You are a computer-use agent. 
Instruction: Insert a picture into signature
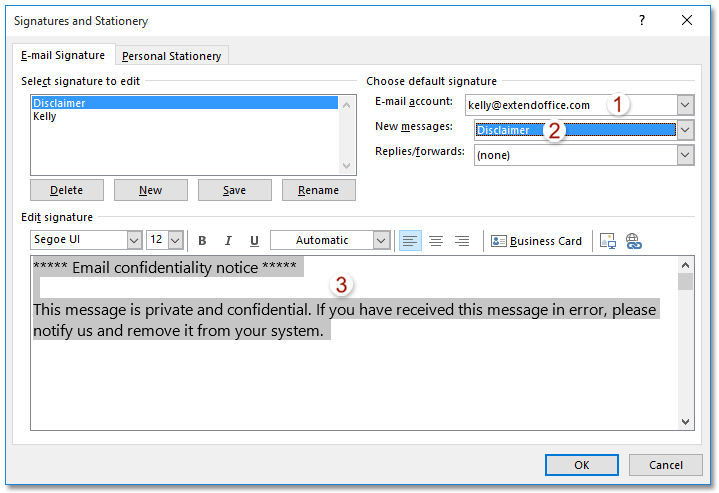(607, 241)
